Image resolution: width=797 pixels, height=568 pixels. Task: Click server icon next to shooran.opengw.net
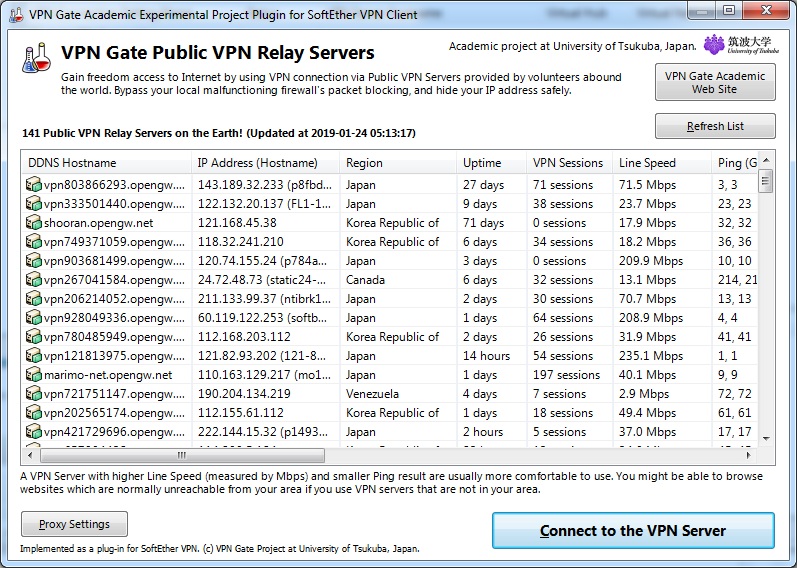click(34, 223)
